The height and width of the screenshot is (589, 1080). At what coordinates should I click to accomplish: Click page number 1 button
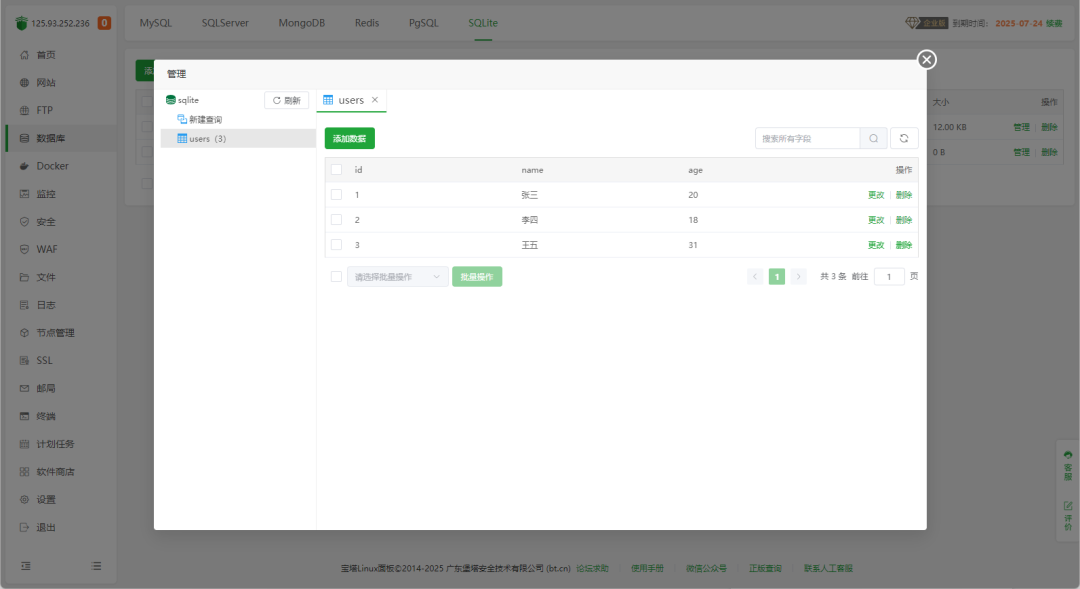click(777, 277)
